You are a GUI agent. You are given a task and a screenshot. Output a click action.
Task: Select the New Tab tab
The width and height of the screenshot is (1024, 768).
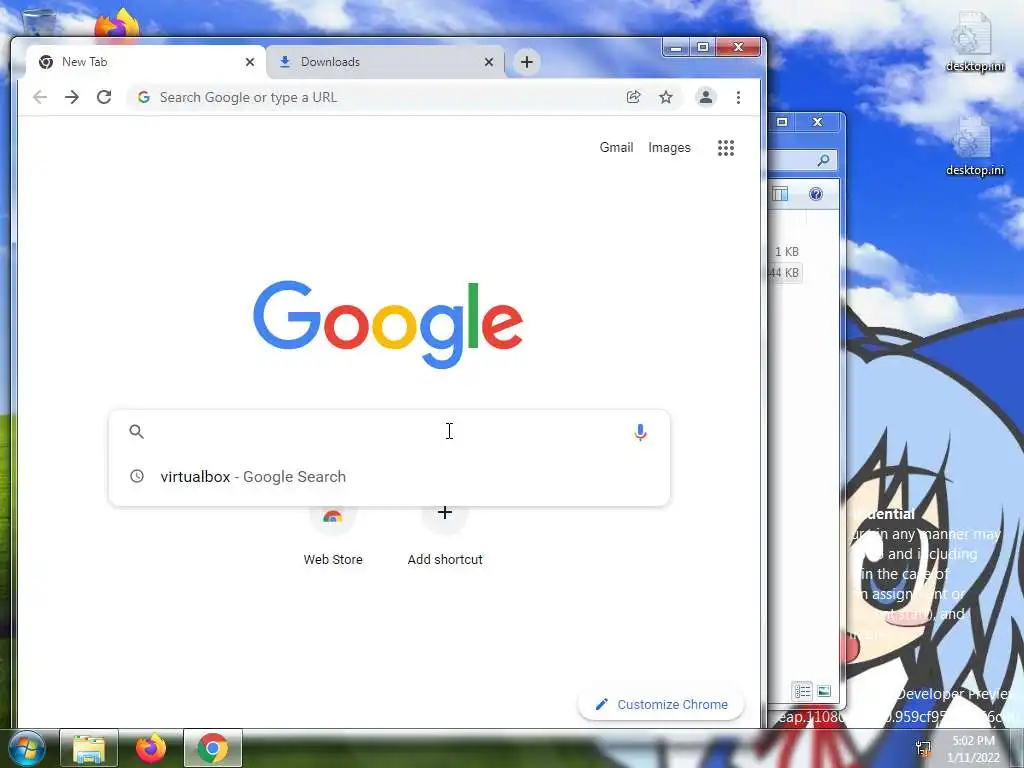tap(145, 62)
